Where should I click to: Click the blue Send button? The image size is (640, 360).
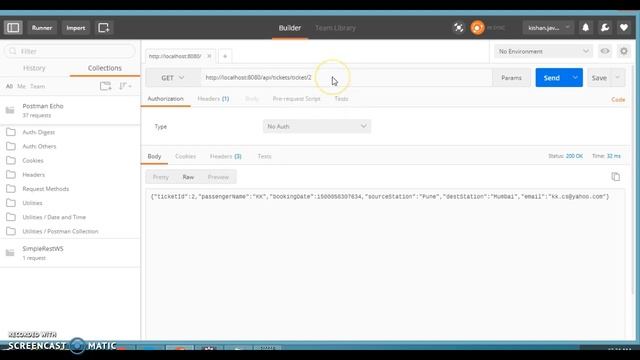[x=551, y=78]
